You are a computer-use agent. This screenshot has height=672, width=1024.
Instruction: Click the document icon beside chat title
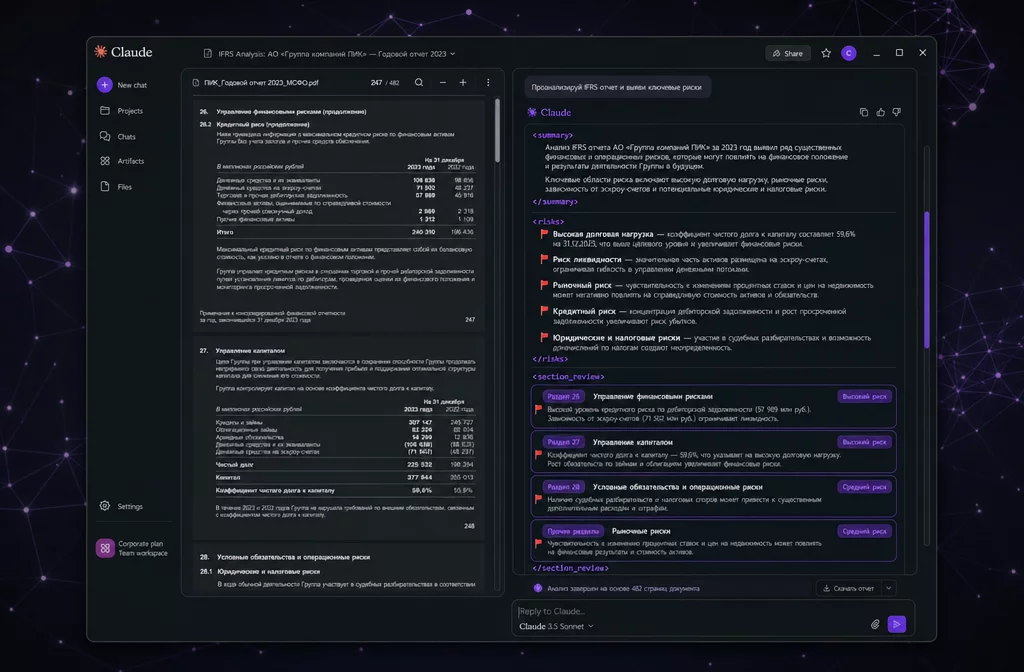(208, 54)
